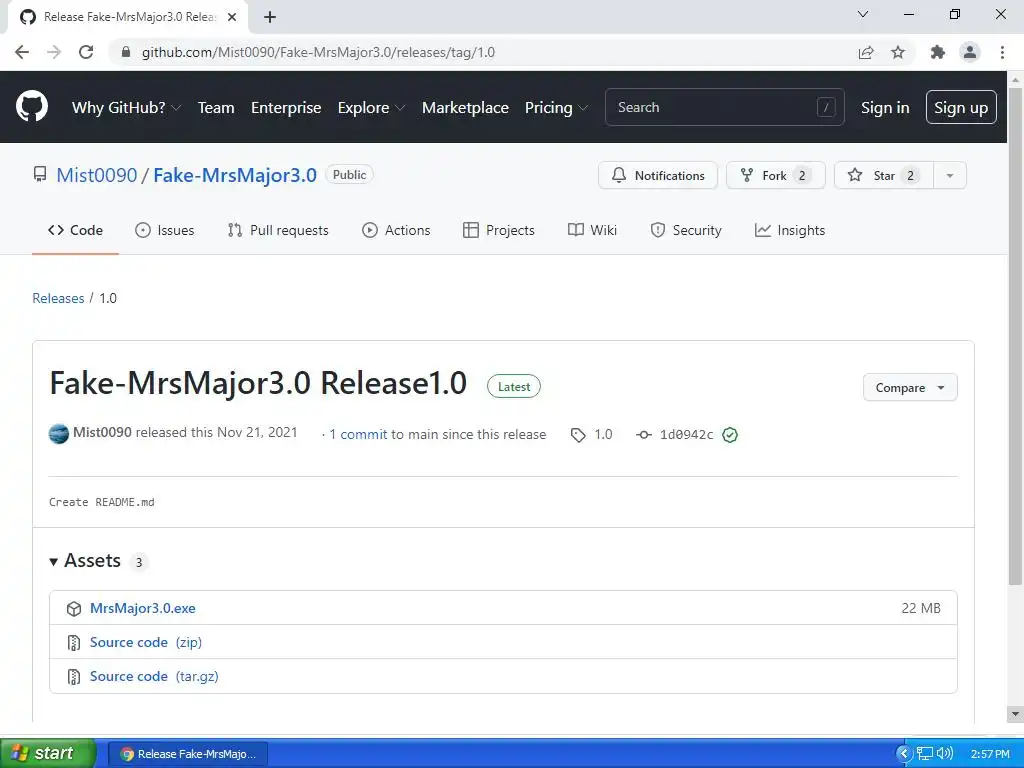
Task: Open the Wiki tab
Action: pos(592,230)
